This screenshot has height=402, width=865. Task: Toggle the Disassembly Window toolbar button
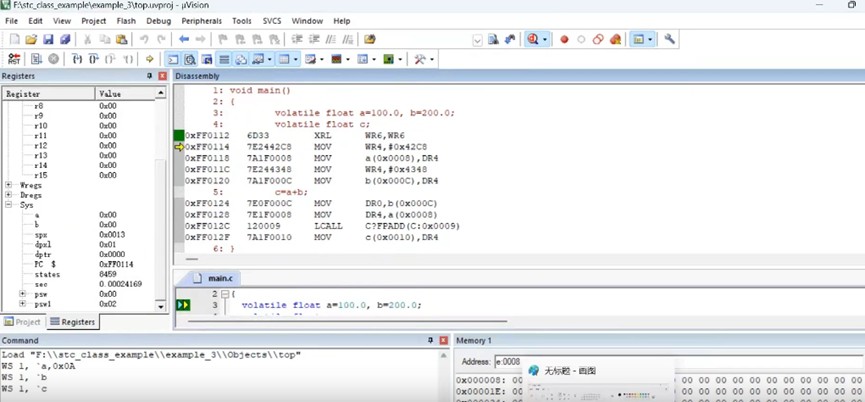190,59
